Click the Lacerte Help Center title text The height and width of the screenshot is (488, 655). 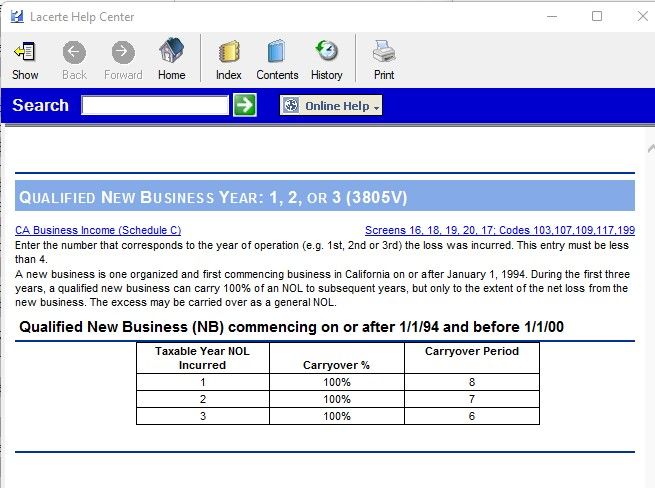(x=82, y=17)
